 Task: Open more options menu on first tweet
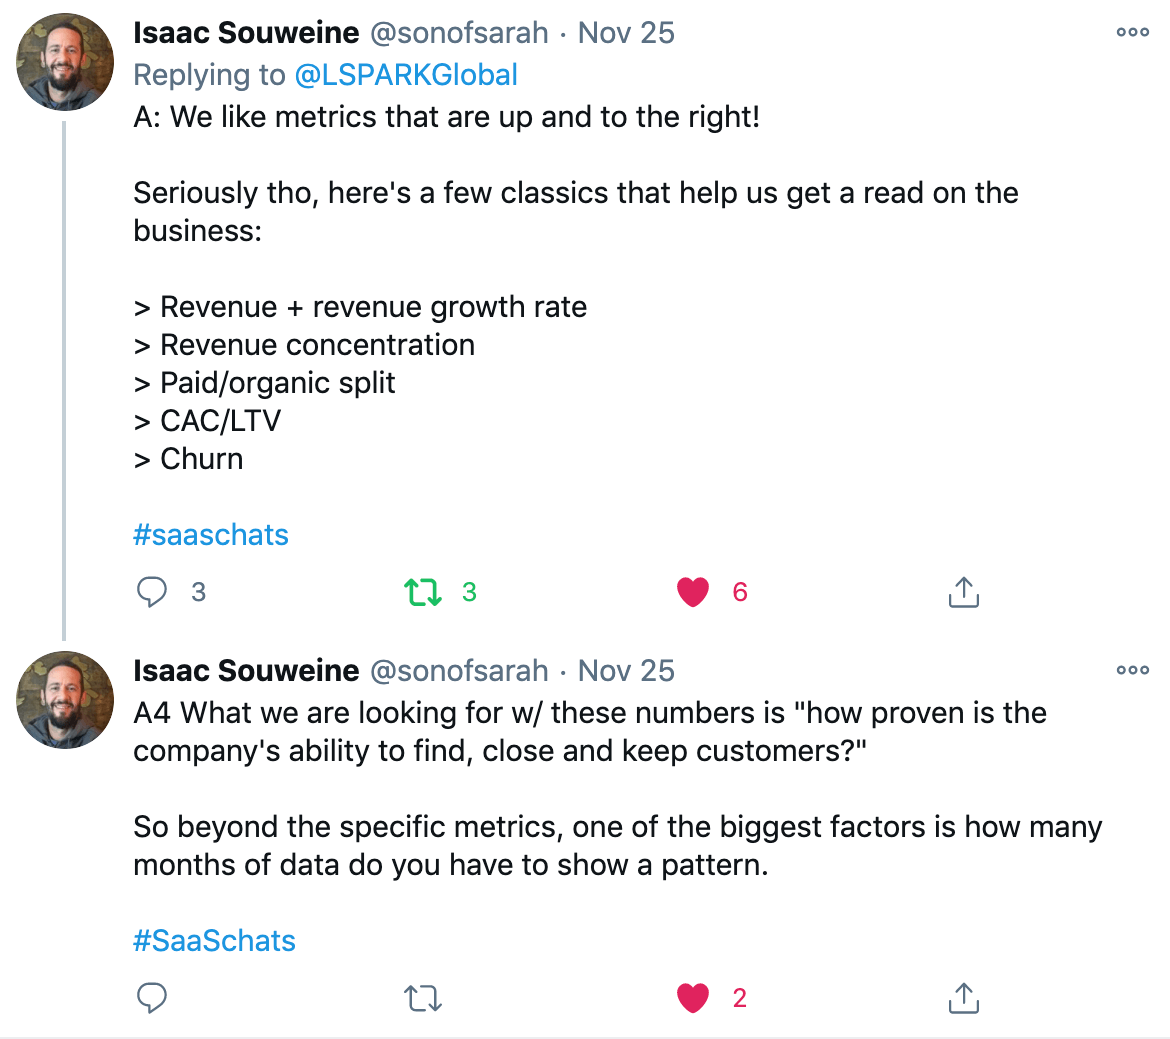1132,33
